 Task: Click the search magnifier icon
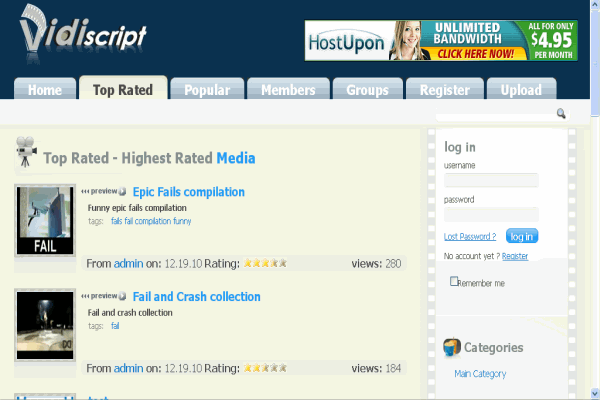561,114
